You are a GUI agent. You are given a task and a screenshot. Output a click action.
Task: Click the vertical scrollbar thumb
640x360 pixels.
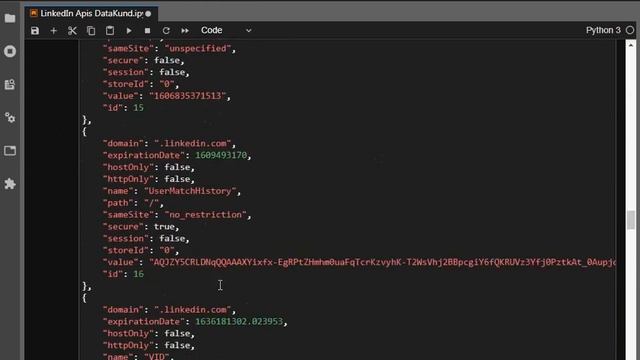[x=631, y=220]
